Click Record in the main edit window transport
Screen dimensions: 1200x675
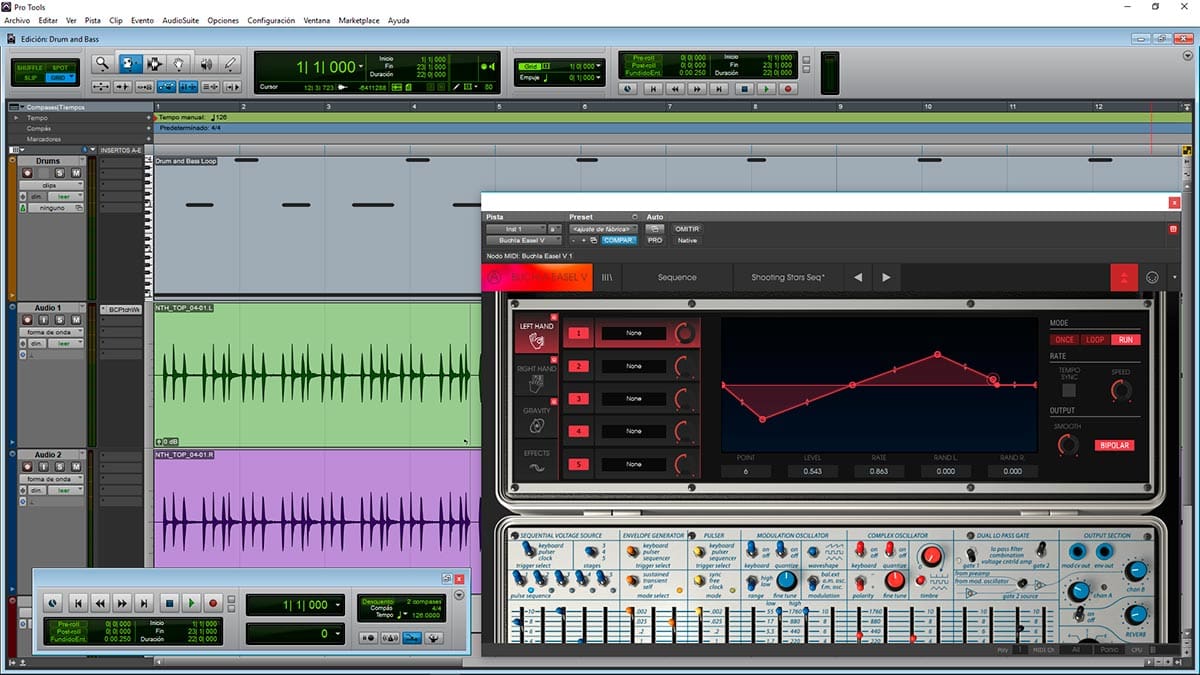788,88
